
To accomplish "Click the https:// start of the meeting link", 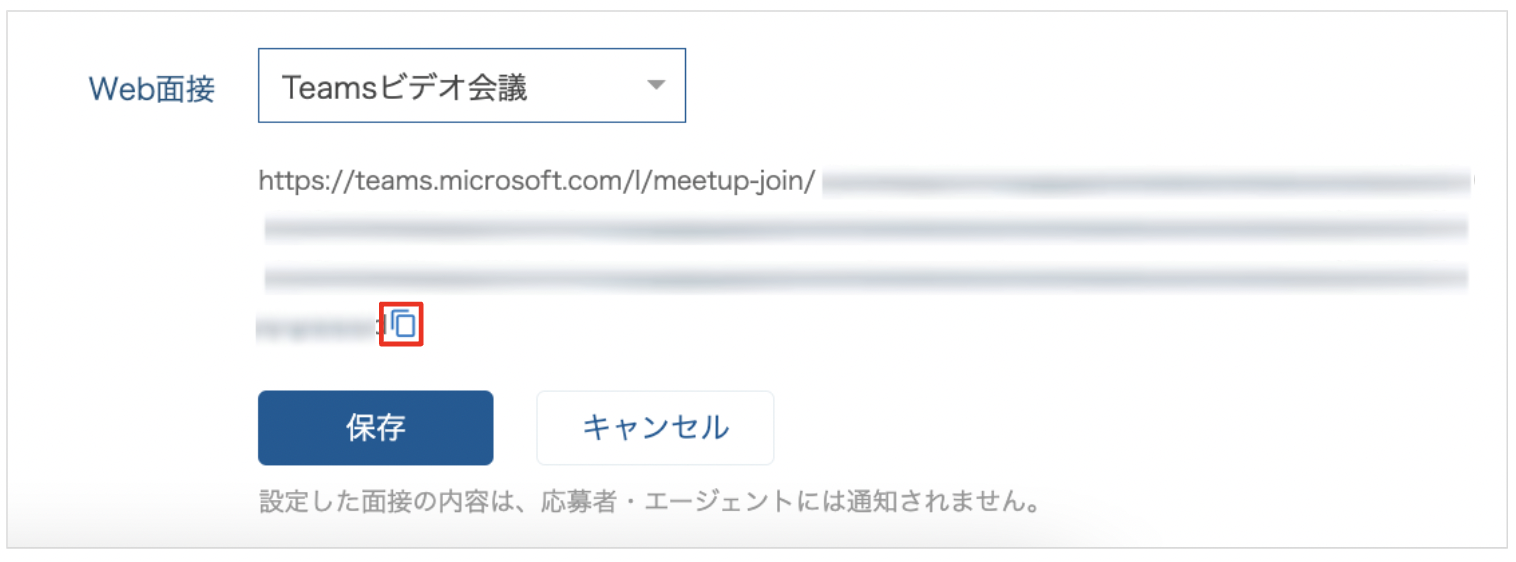I will click(x=292, y=181).
